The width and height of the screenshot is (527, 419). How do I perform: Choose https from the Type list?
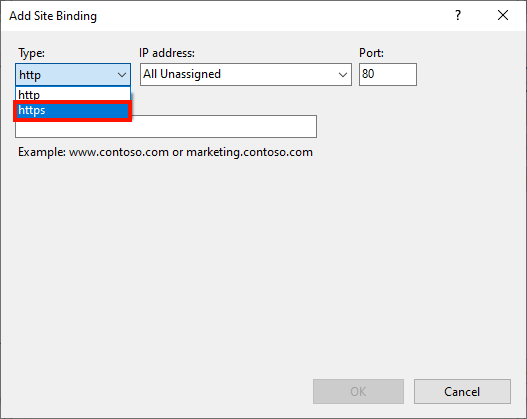click(x=73, y=111)
